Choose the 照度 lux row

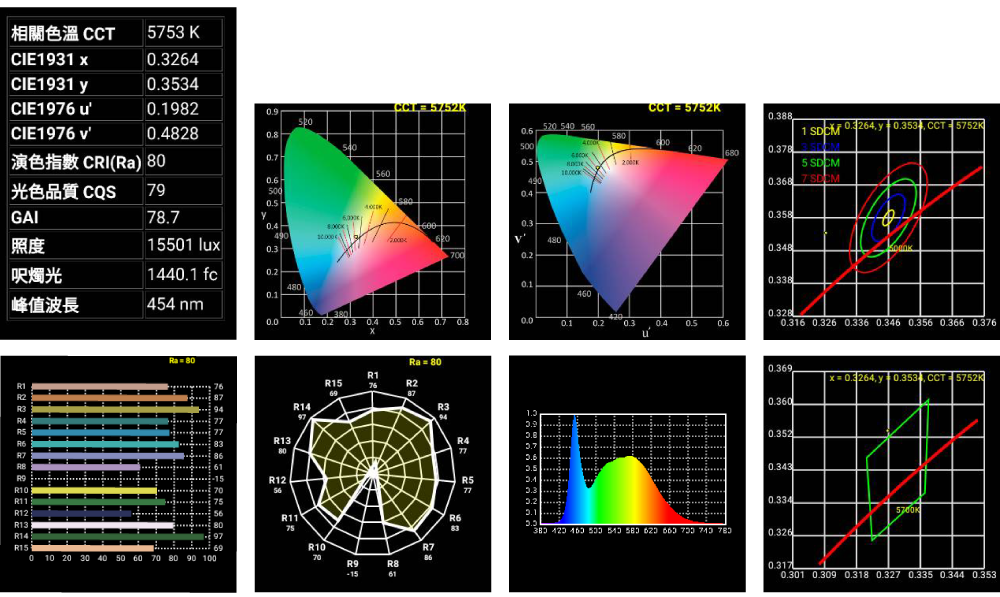115,246
